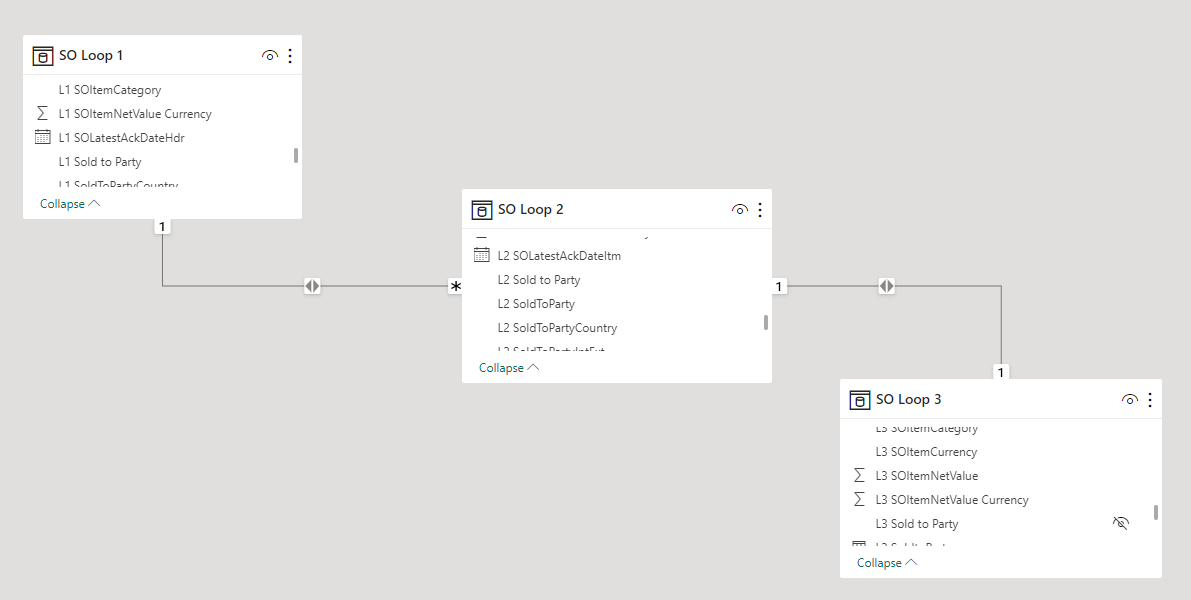
Task: Click cross-filter arrow between Loop 2 and Loop 3
Action: coord(886,286)
